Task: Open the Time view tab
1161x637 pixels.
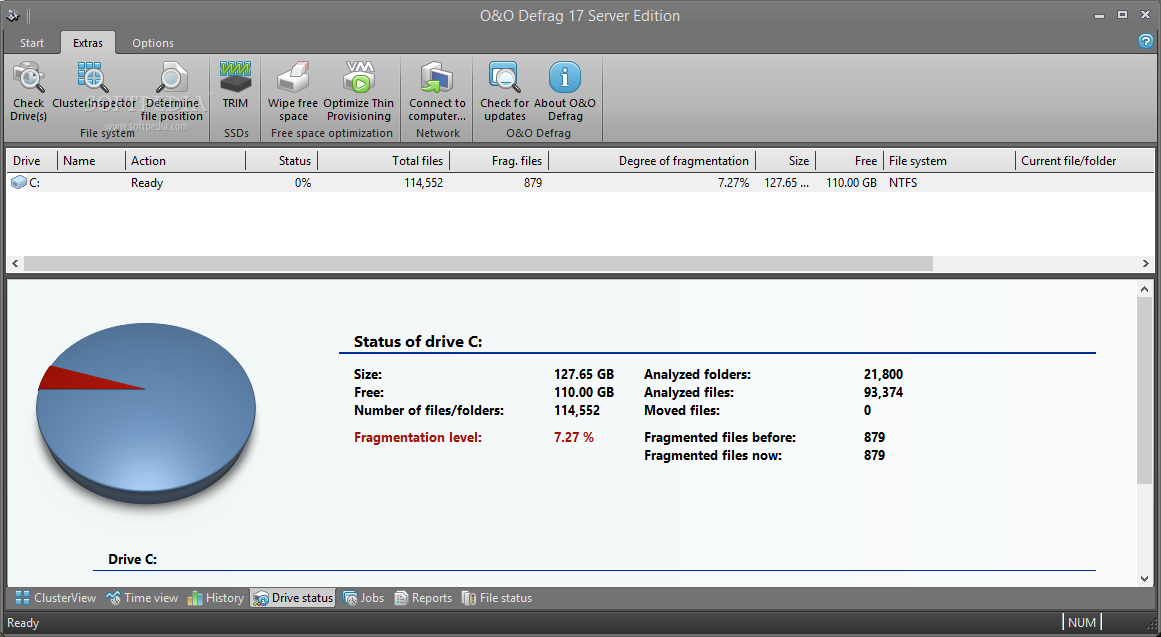Action: (x=142, y=598)
